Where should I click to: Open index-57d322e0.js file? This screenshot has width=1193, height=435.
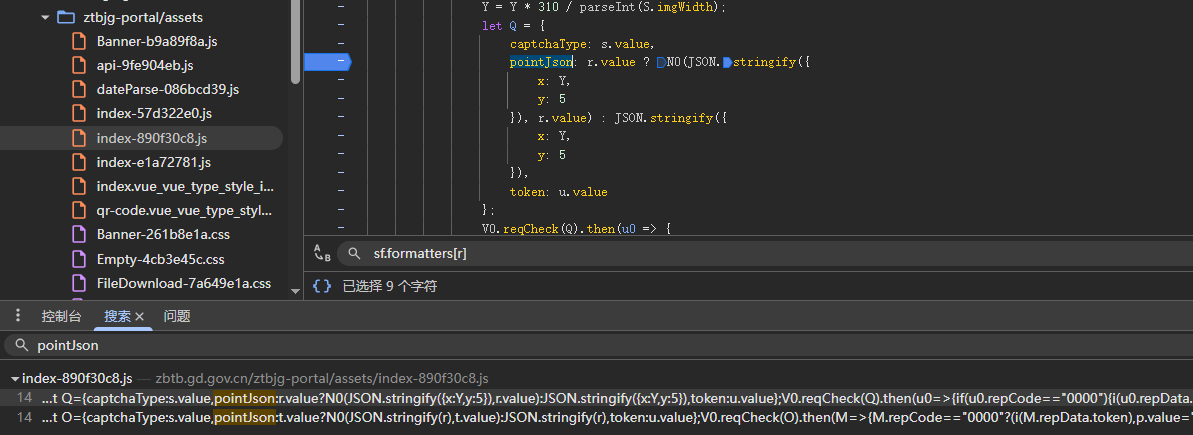(x=154, y=114)
